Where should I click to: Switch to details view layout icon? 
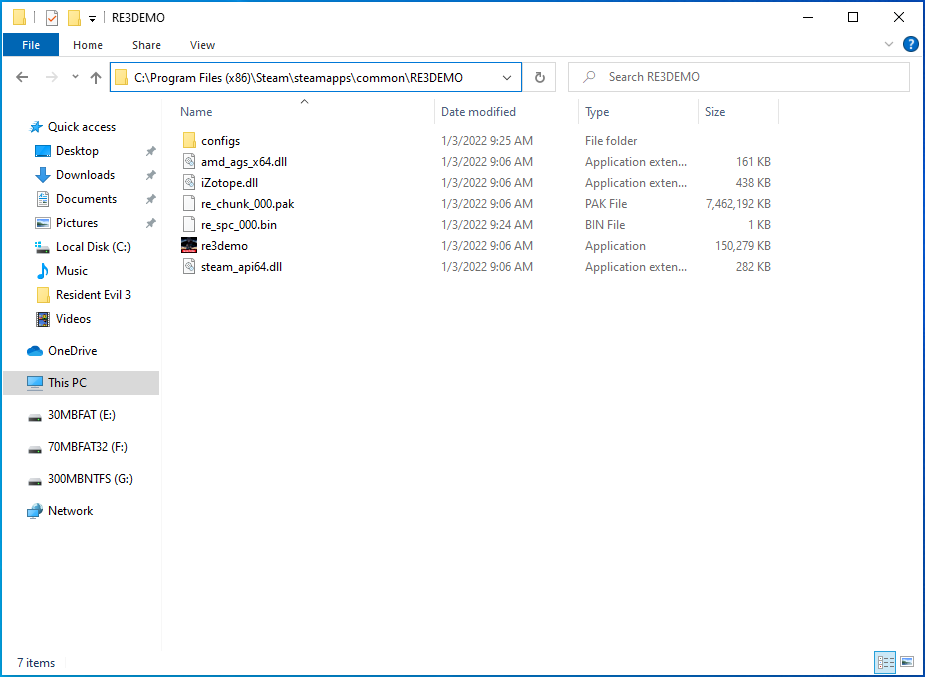point(885,662)
